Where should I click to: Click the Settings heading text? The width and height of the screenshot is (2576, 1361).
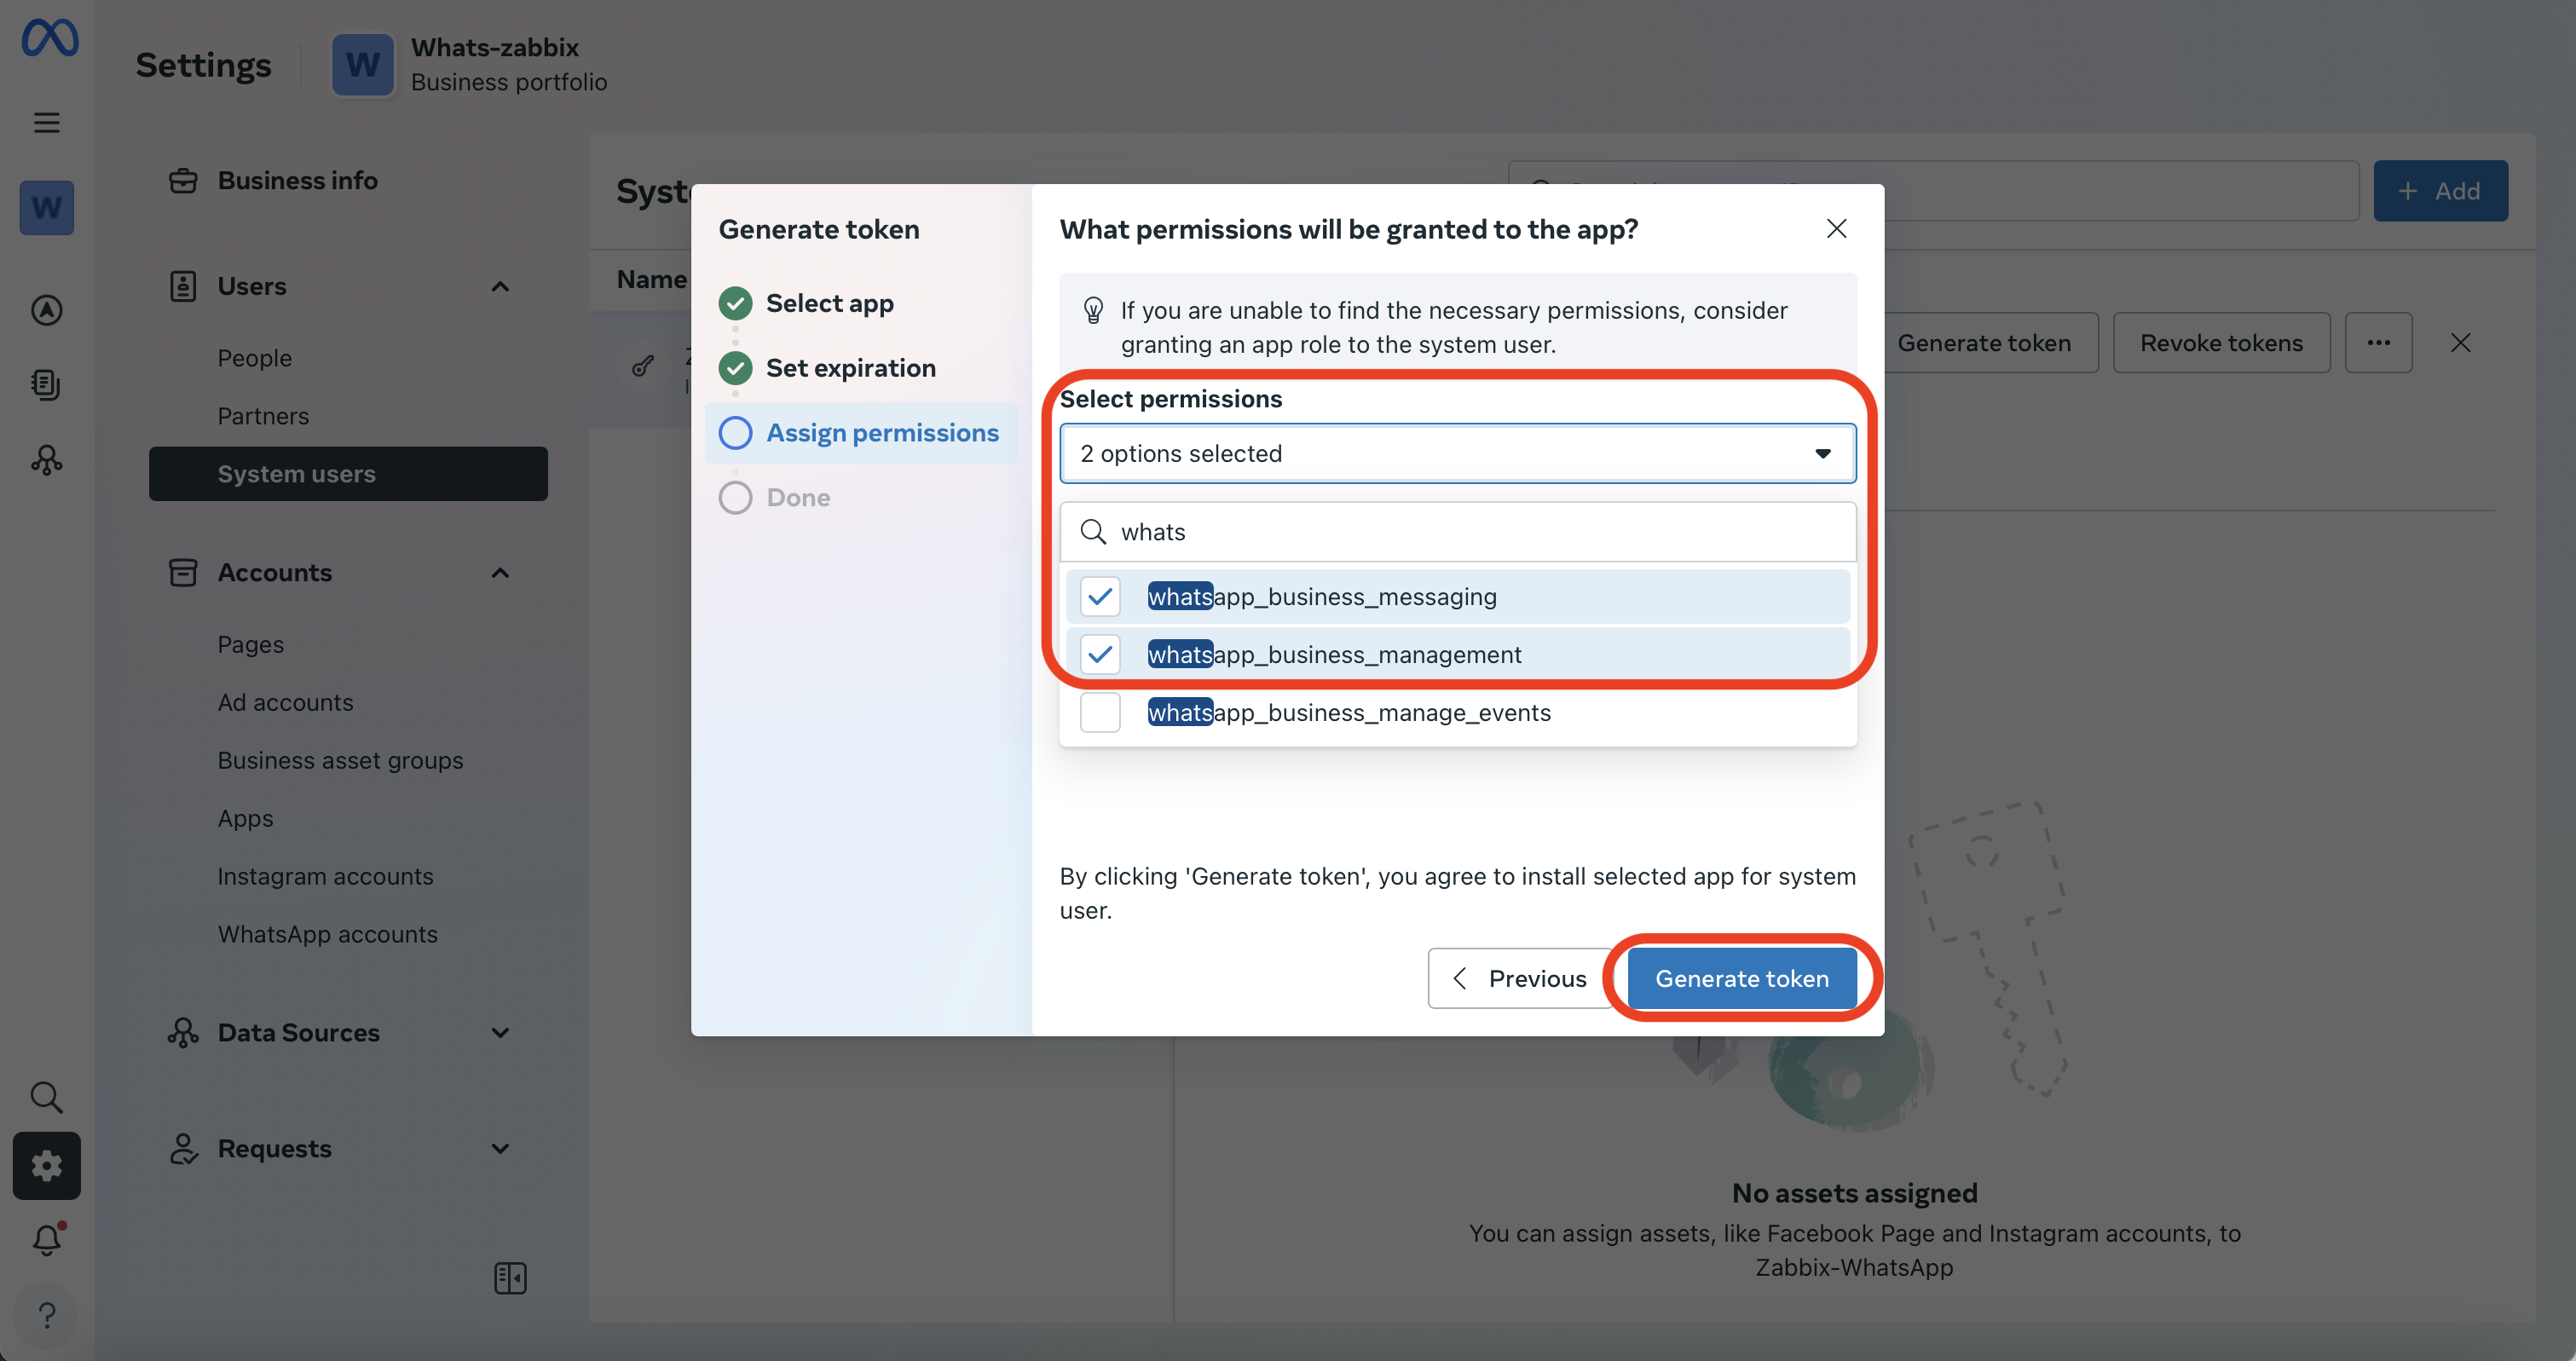pos(204,65)
